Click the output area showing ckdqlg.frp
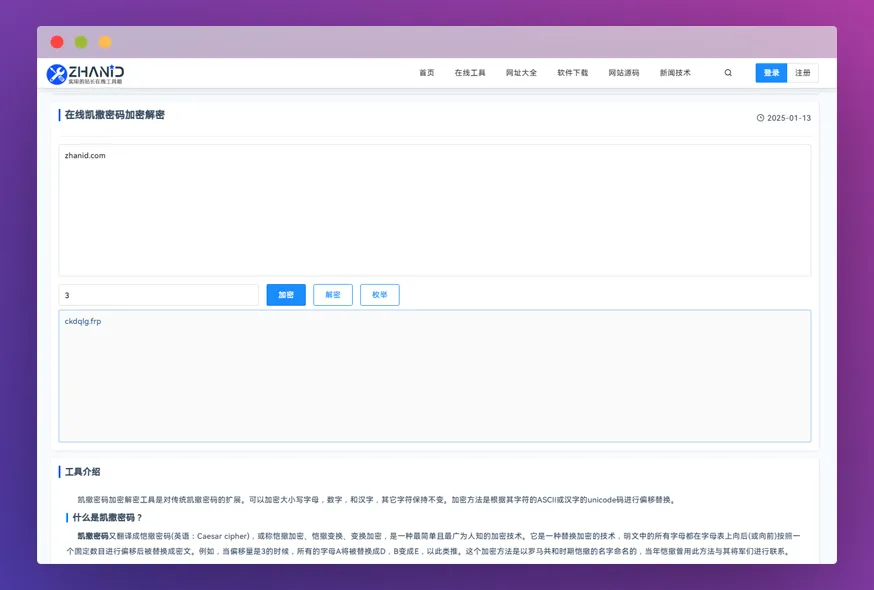The width and height of the screenshot is (874, 590). coord(435,376)
